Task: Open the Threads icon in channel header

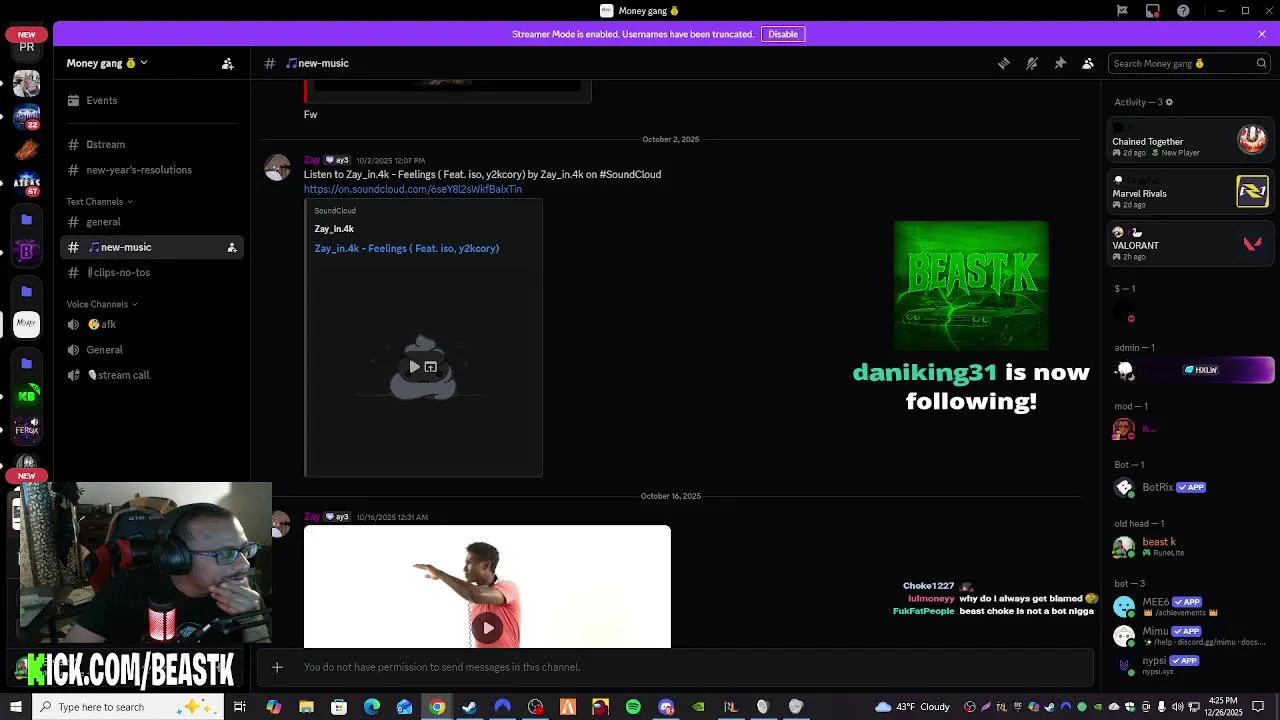Action: [x=1004, y=63]
